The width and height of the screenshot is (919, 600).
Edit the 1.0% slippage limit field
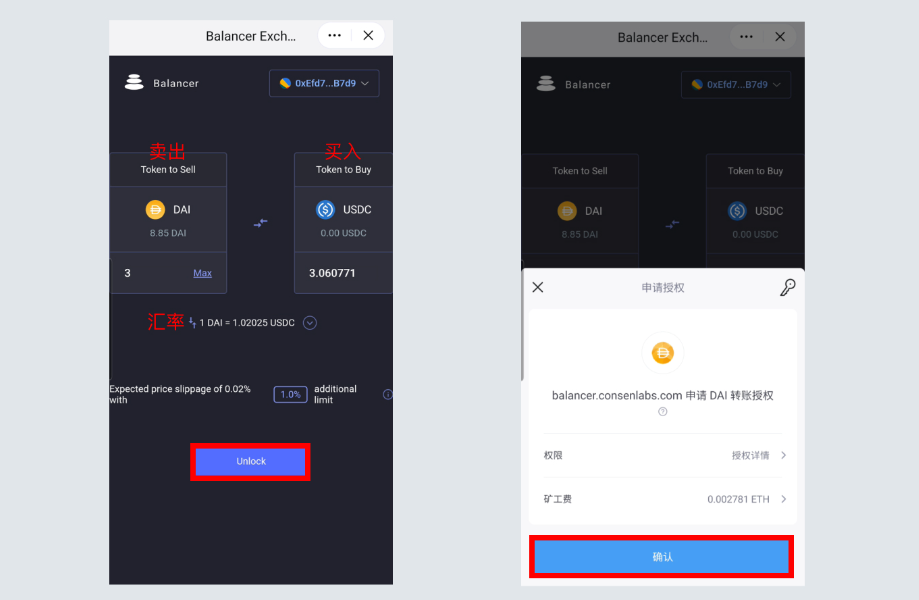click(290, 394)
